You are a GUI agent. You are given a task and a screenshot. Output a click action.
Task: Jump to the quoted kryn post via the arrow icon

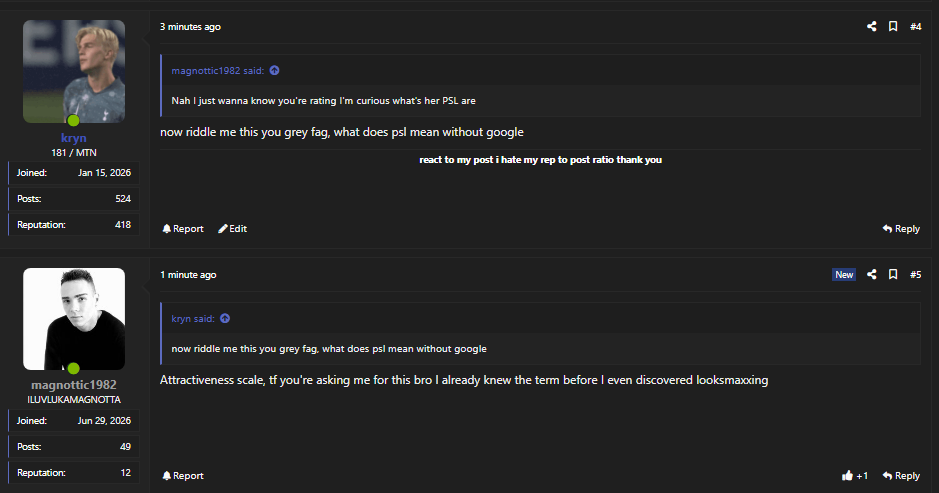[225, 319]
